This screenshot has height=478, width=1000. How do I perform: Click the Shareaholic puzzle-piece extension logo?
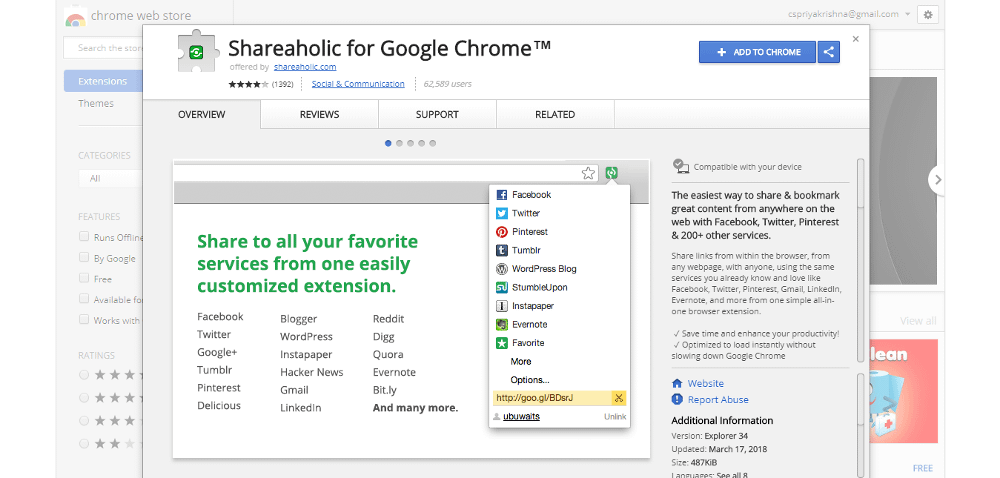tap(196, 51)
